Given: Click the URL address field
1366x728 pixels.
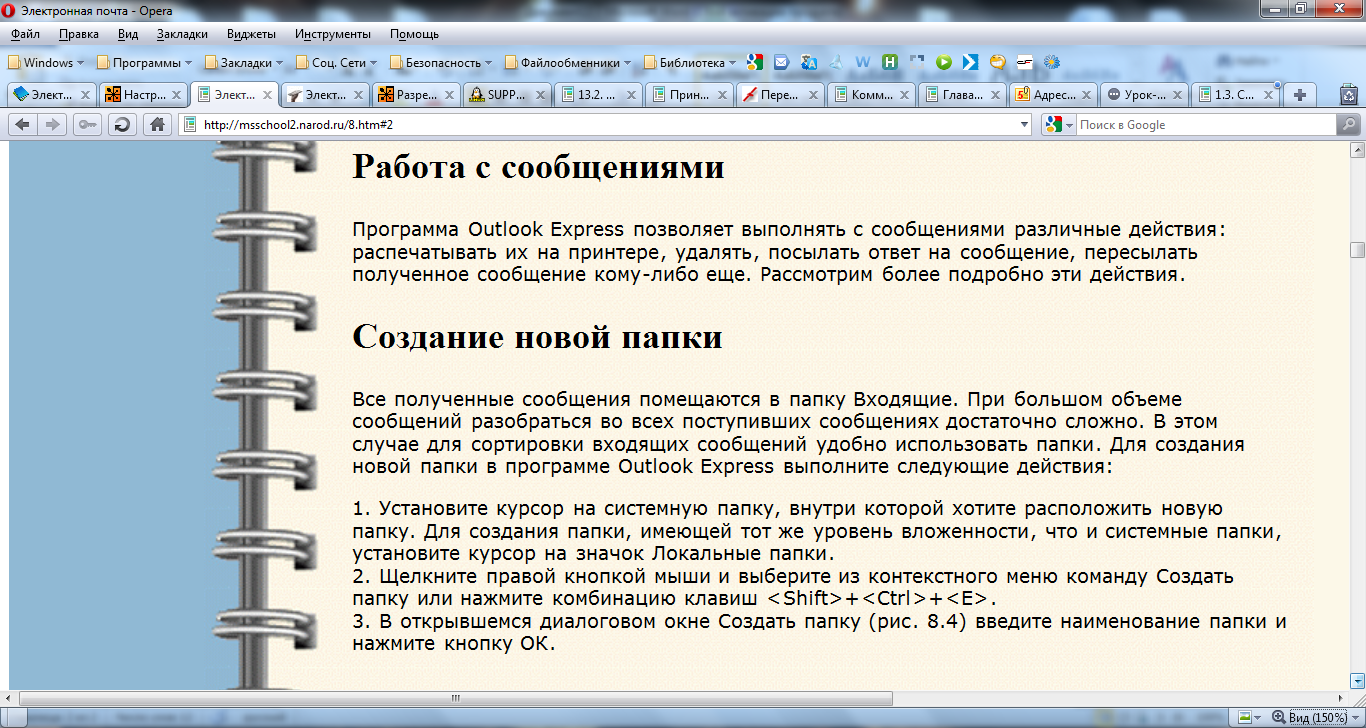Looking at the screenshot, I should pos(607,125).
